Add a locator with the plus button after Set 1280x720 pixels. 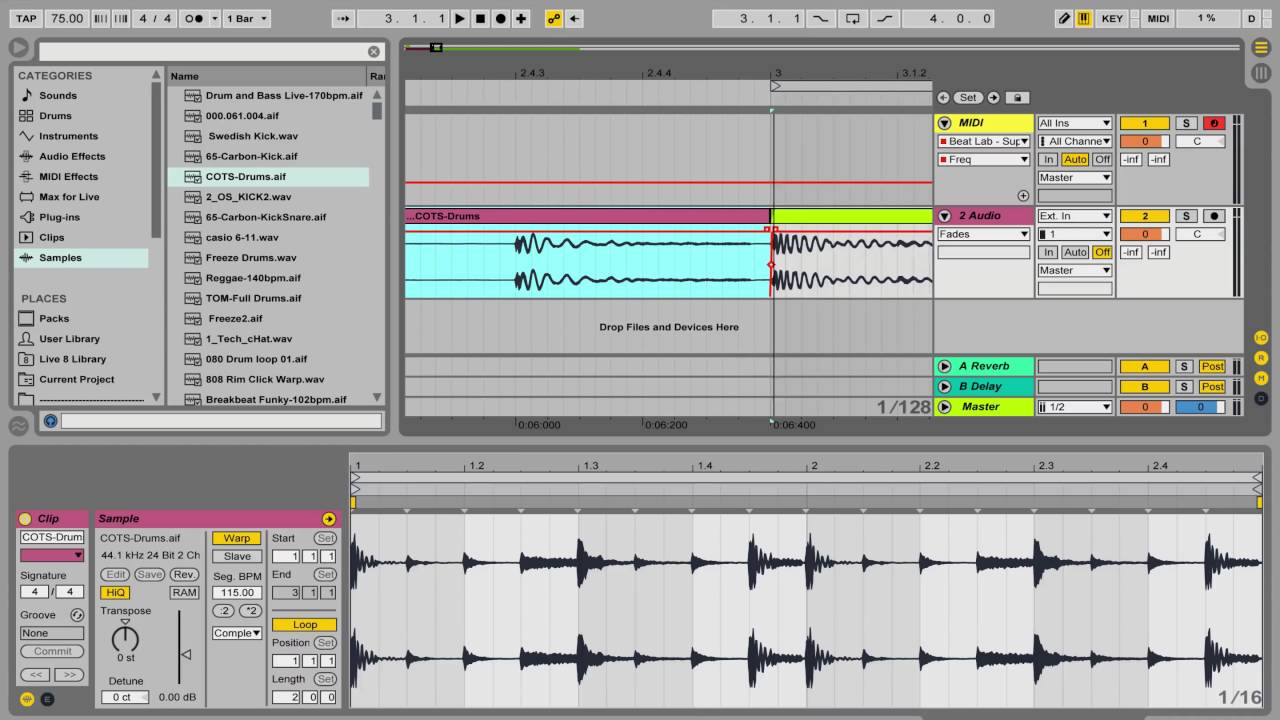pyautogui.click(x=993, y=97)
